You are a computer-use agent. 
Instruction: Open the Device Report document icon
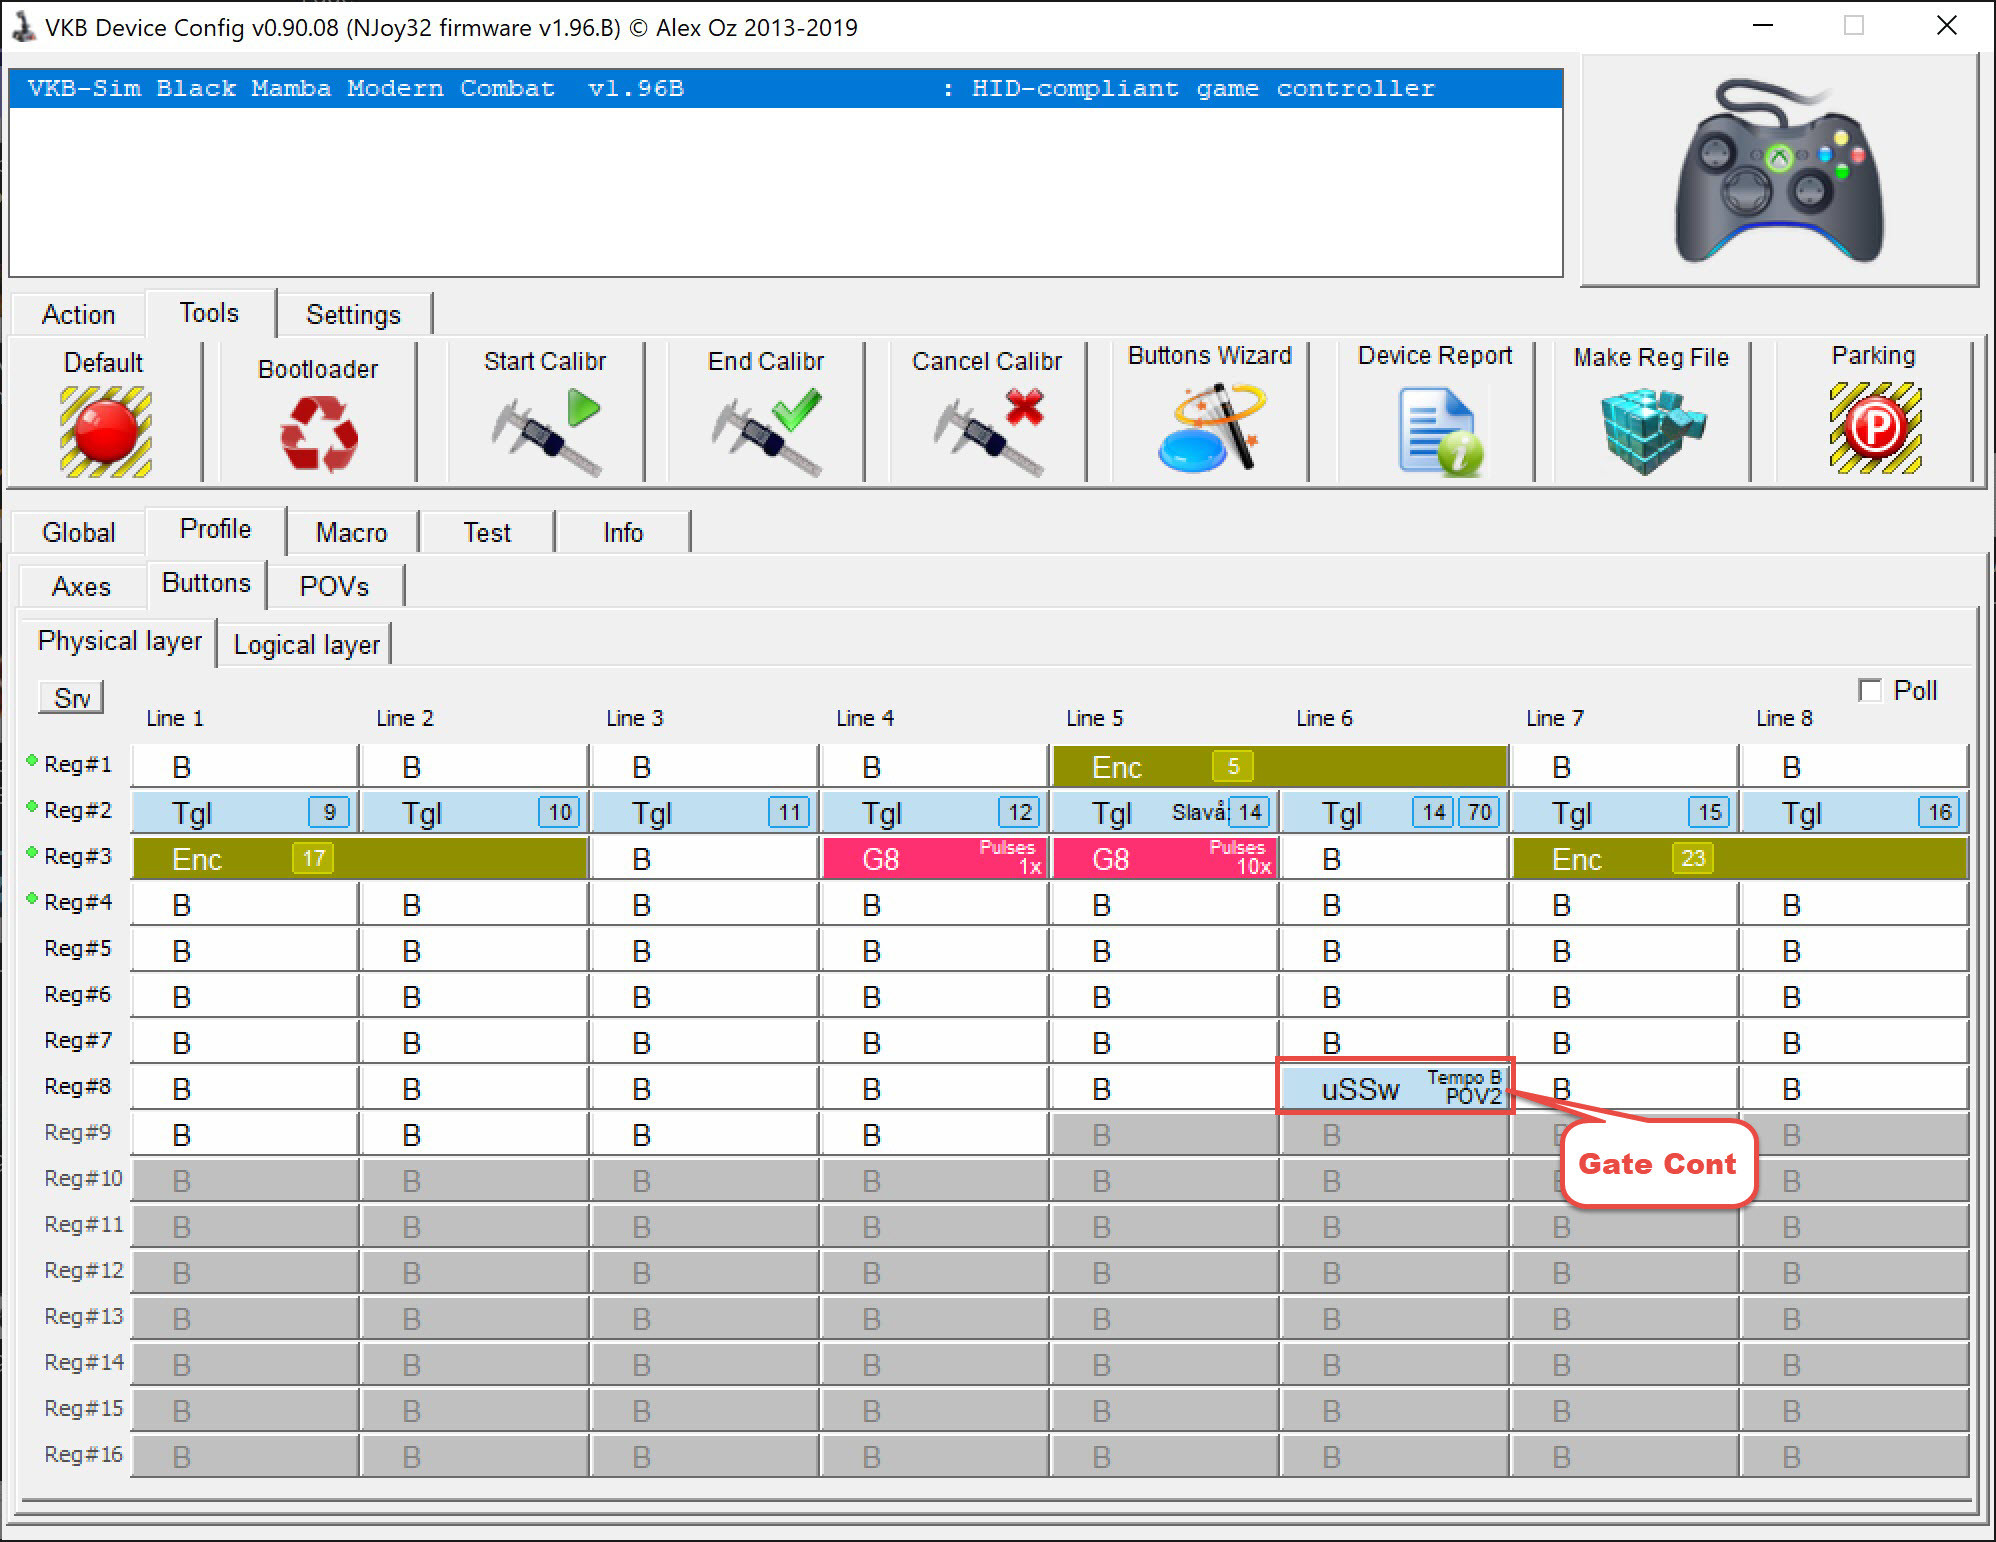[1440, 432]
